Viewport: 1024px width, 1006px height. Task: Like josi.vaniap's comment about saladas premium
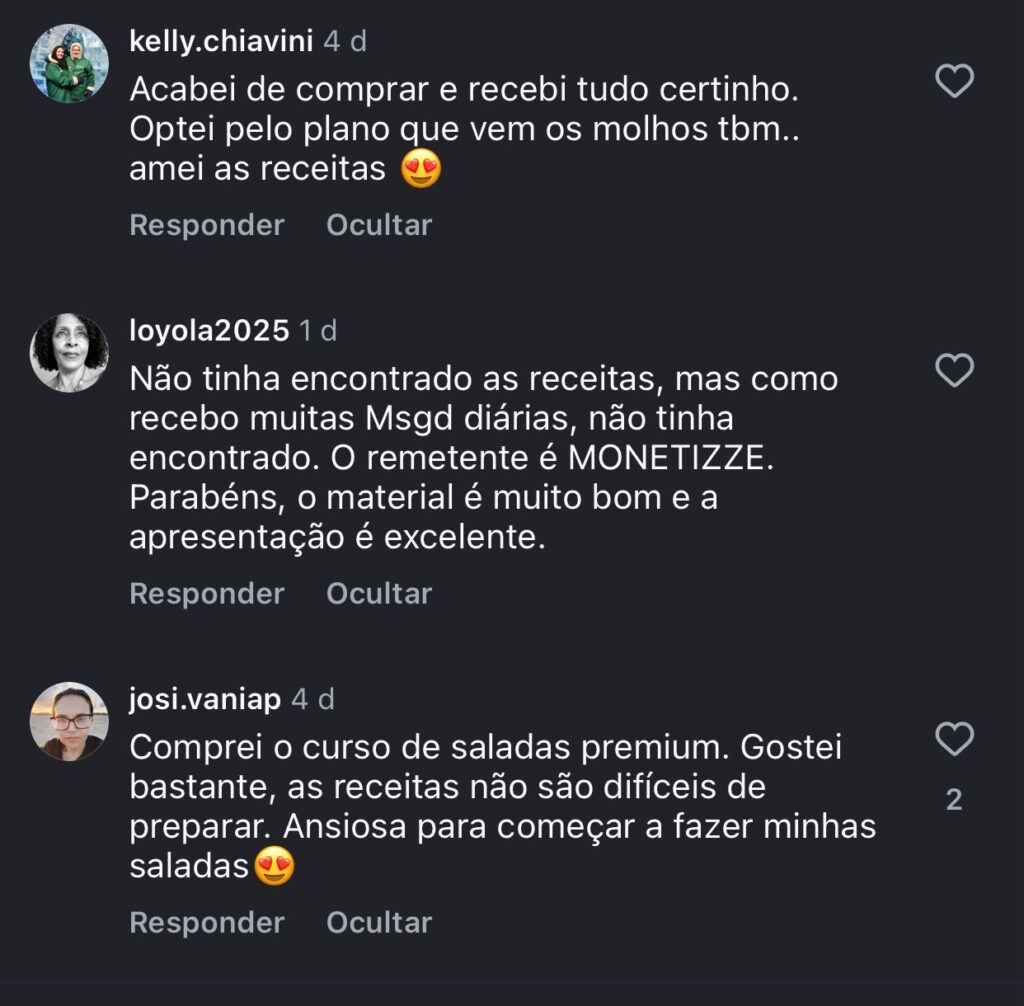click(x=954, y=740)
